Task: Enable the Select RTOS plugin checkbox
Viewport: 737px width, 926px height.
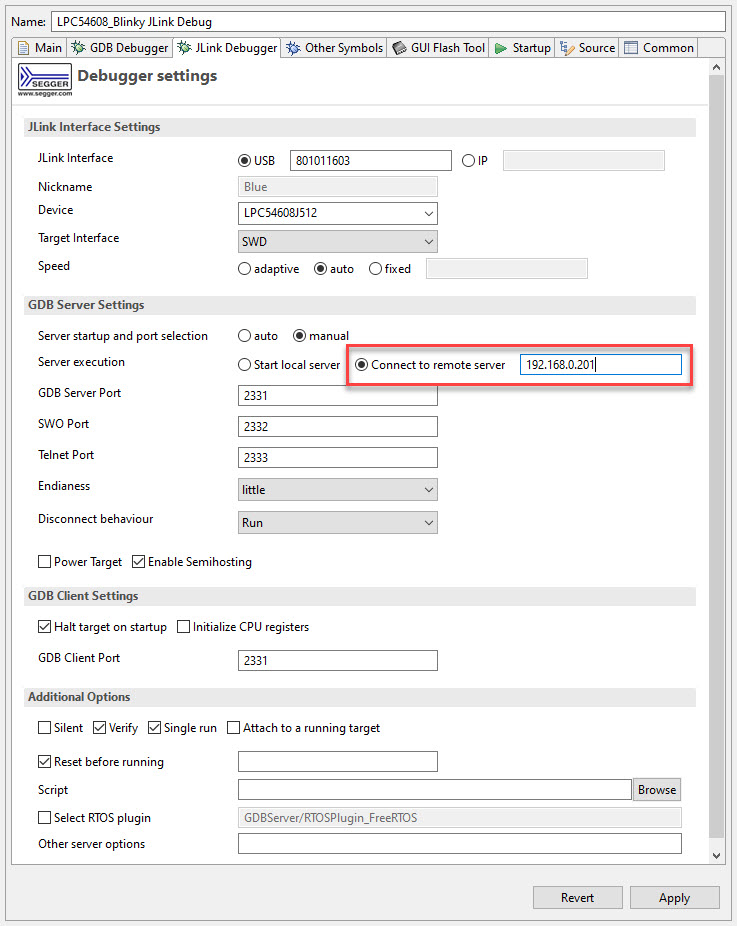Action: click(45, 818)
